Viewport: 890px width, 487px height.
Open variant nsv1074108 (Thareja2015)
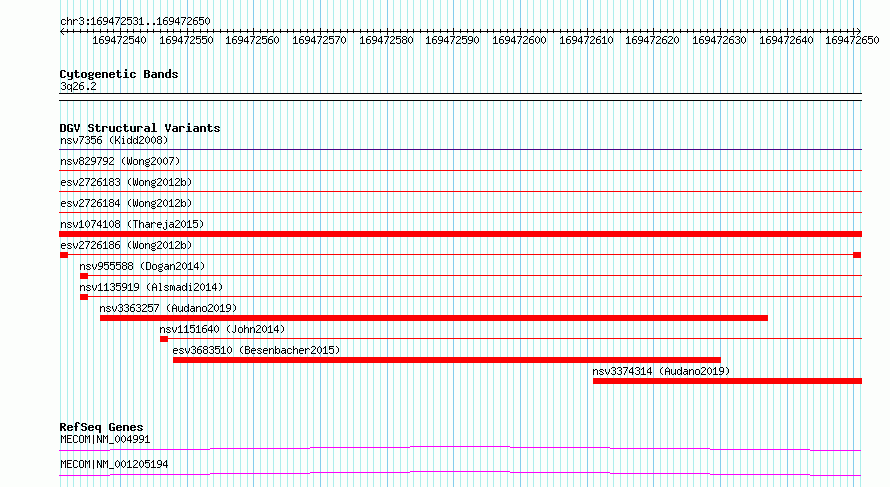(132, 224)
